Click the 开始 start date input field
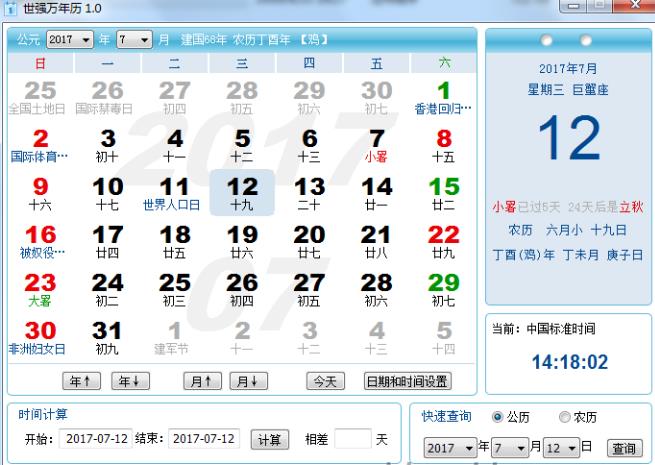Image resolution: width=655 pixels, height=465 pixels. click(x=97, y=439)
